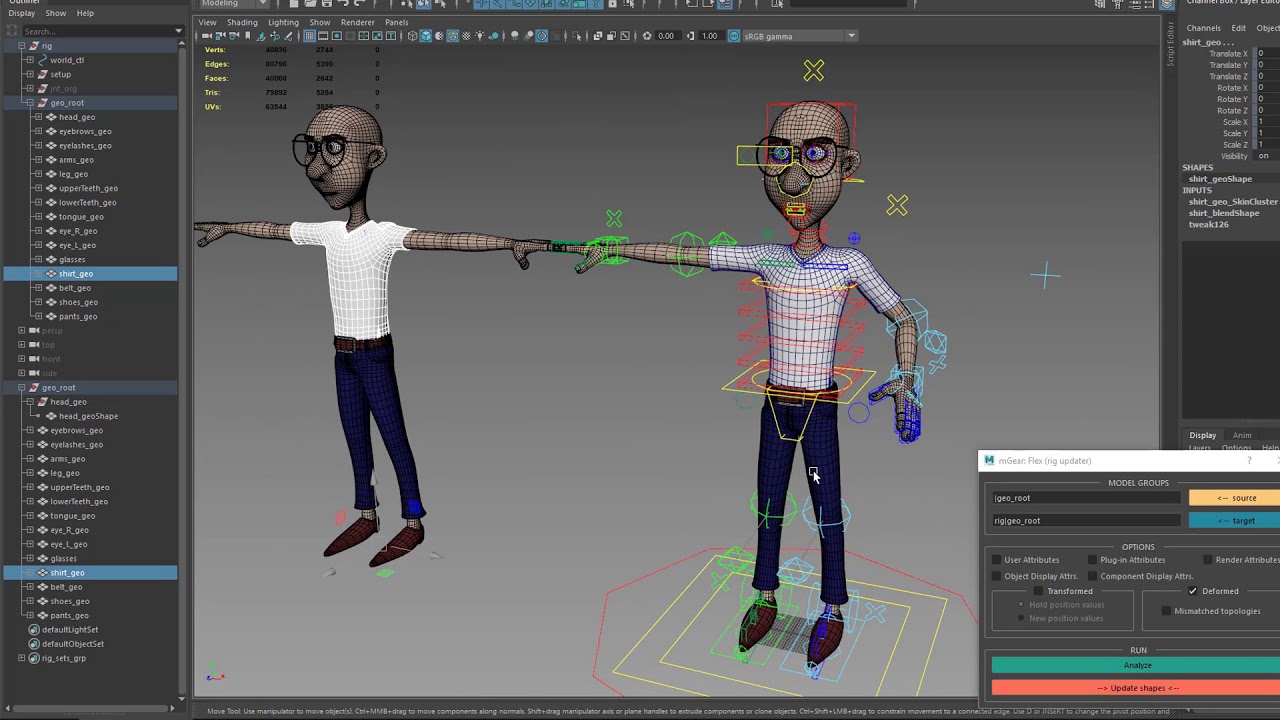Open the Outliner Display menu

click(x=22, y=13)
